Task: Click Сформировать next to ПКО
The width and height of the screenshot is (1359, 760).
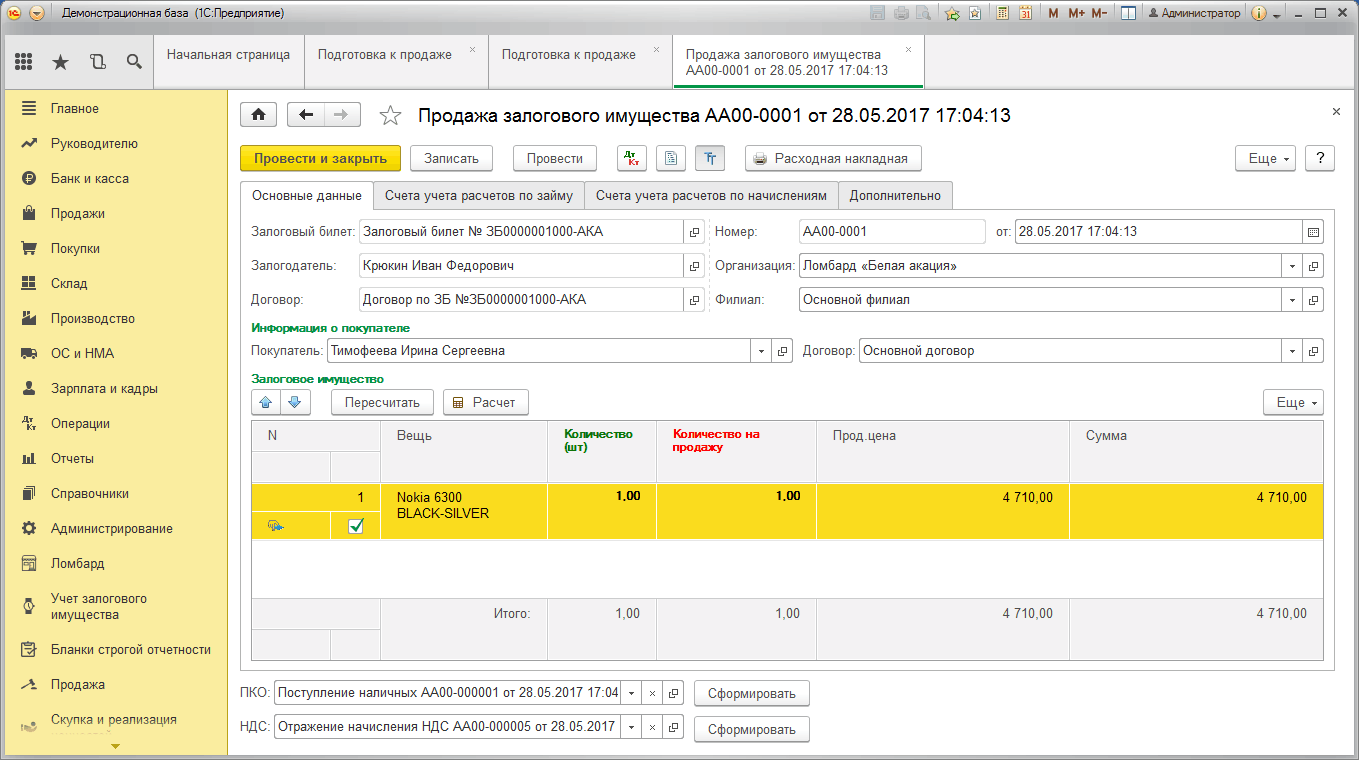Action: [752, 693]
